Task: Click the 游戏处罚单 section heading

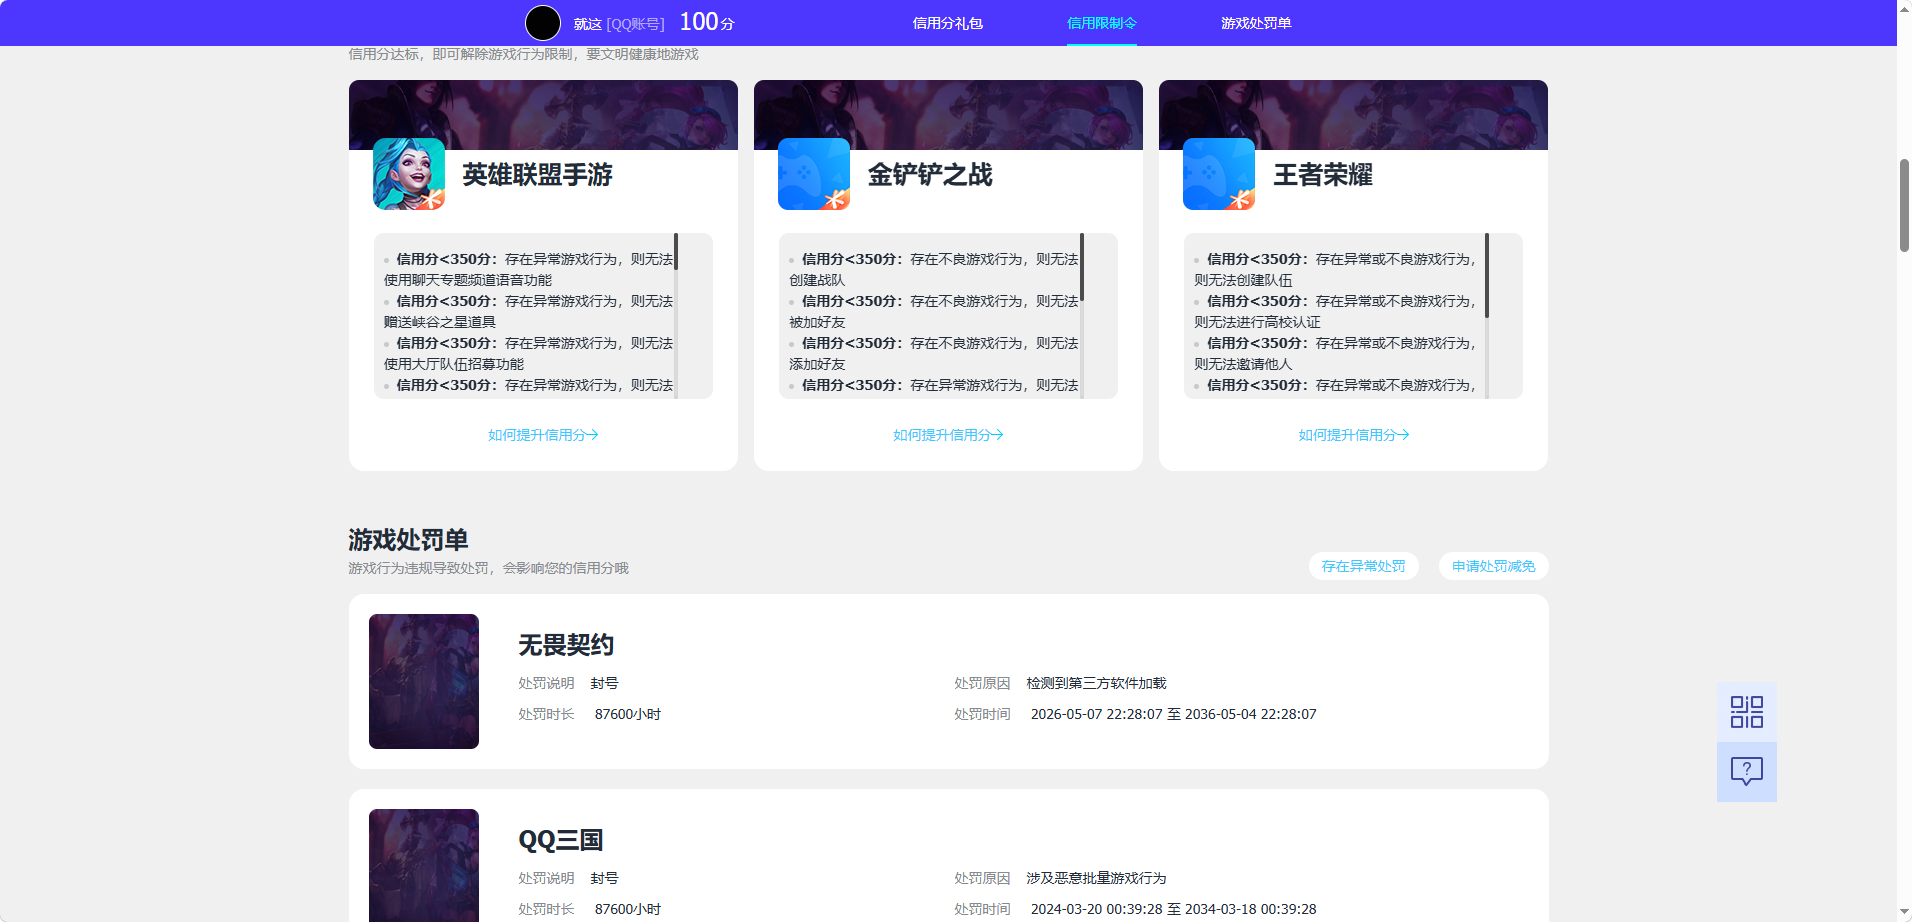Action: pos(408,540)
